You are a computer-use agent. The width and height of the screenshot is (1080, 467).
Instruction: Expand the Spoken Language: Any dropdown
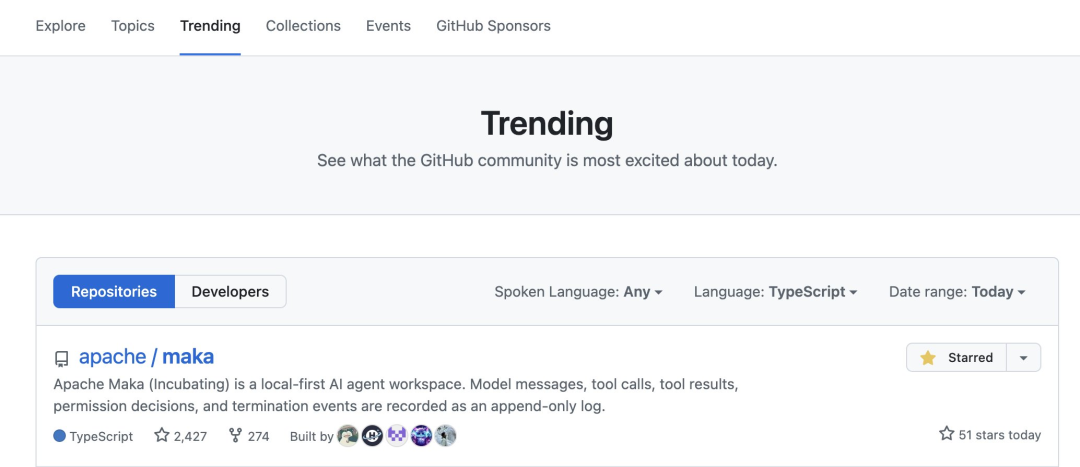[579, 291]
